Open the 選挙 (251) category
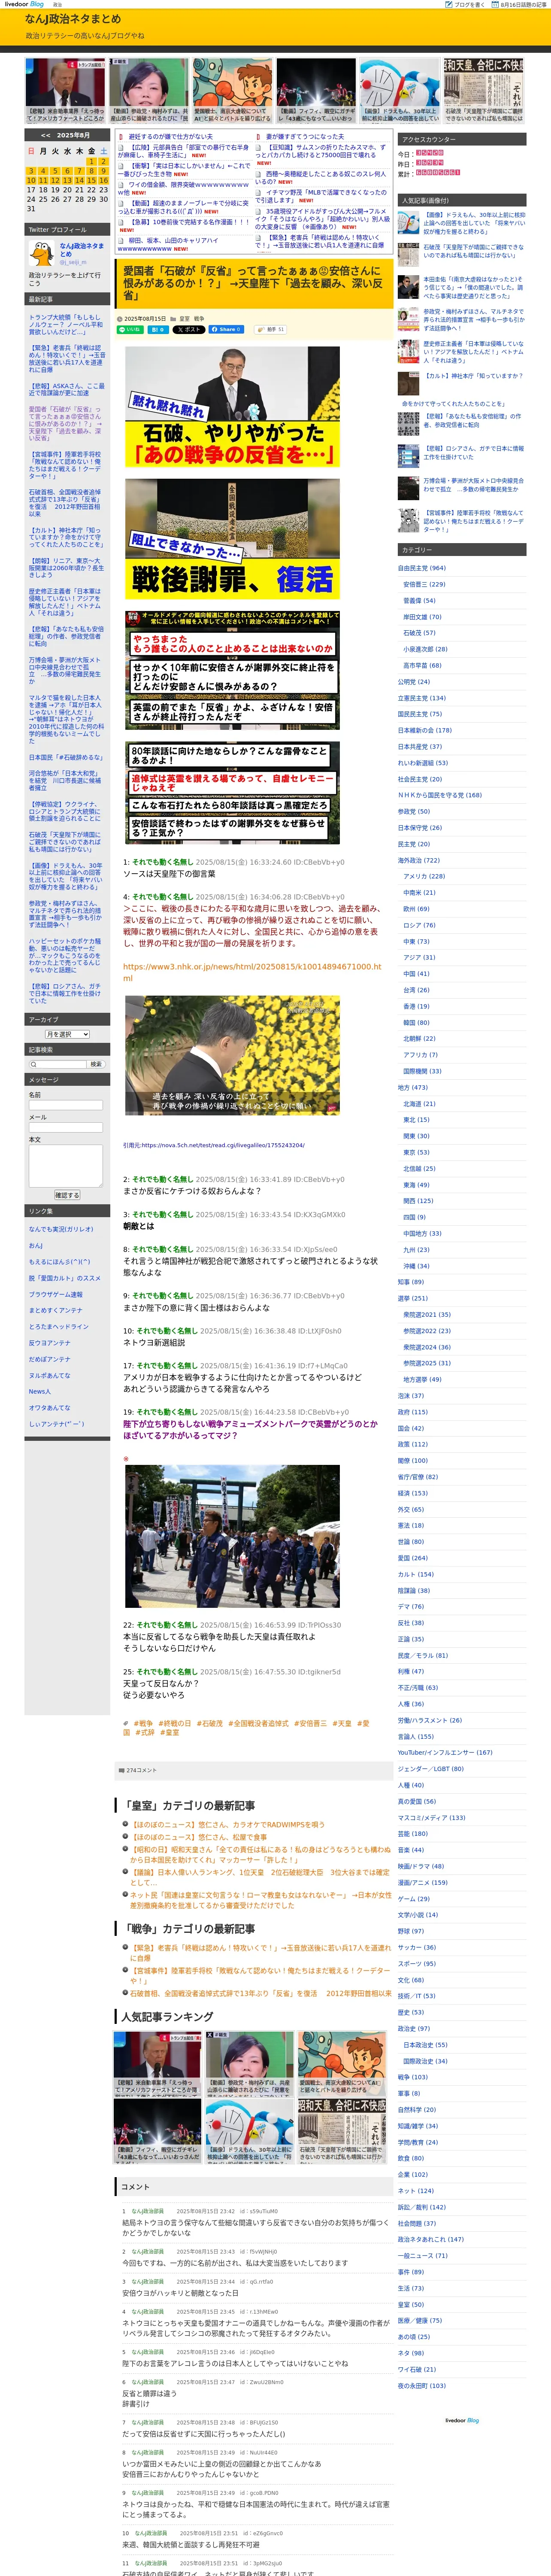 412,1298
